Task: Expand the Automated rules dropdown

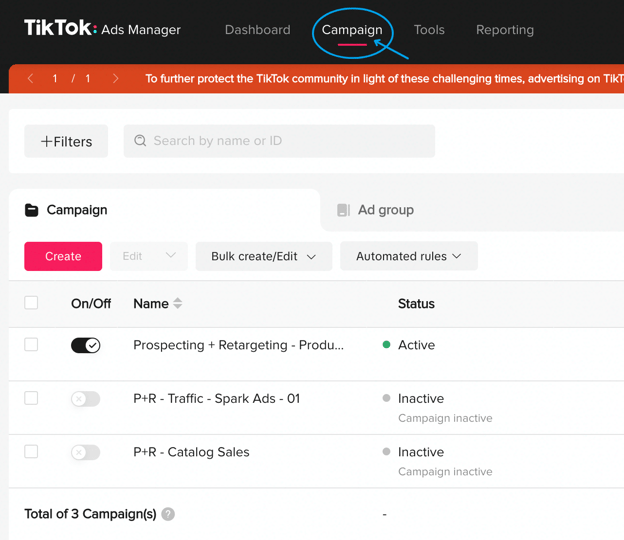Action: tap(409, 256)
